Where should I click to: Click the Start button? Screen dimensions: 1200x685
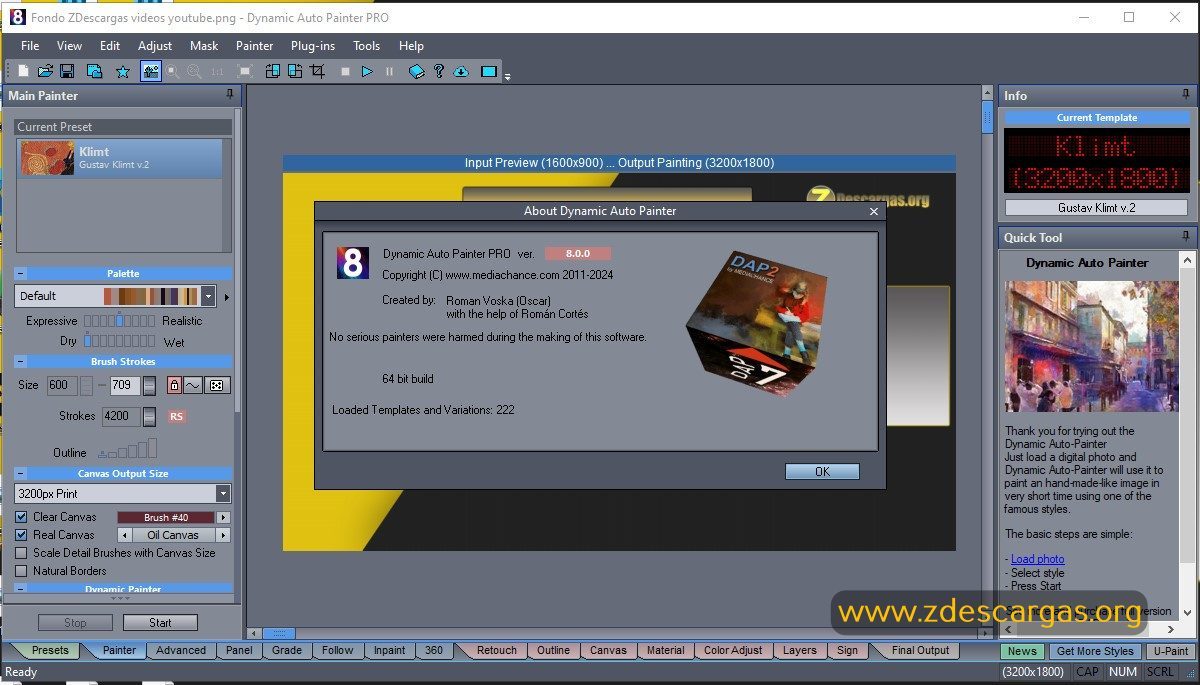(x=160, y=622)
